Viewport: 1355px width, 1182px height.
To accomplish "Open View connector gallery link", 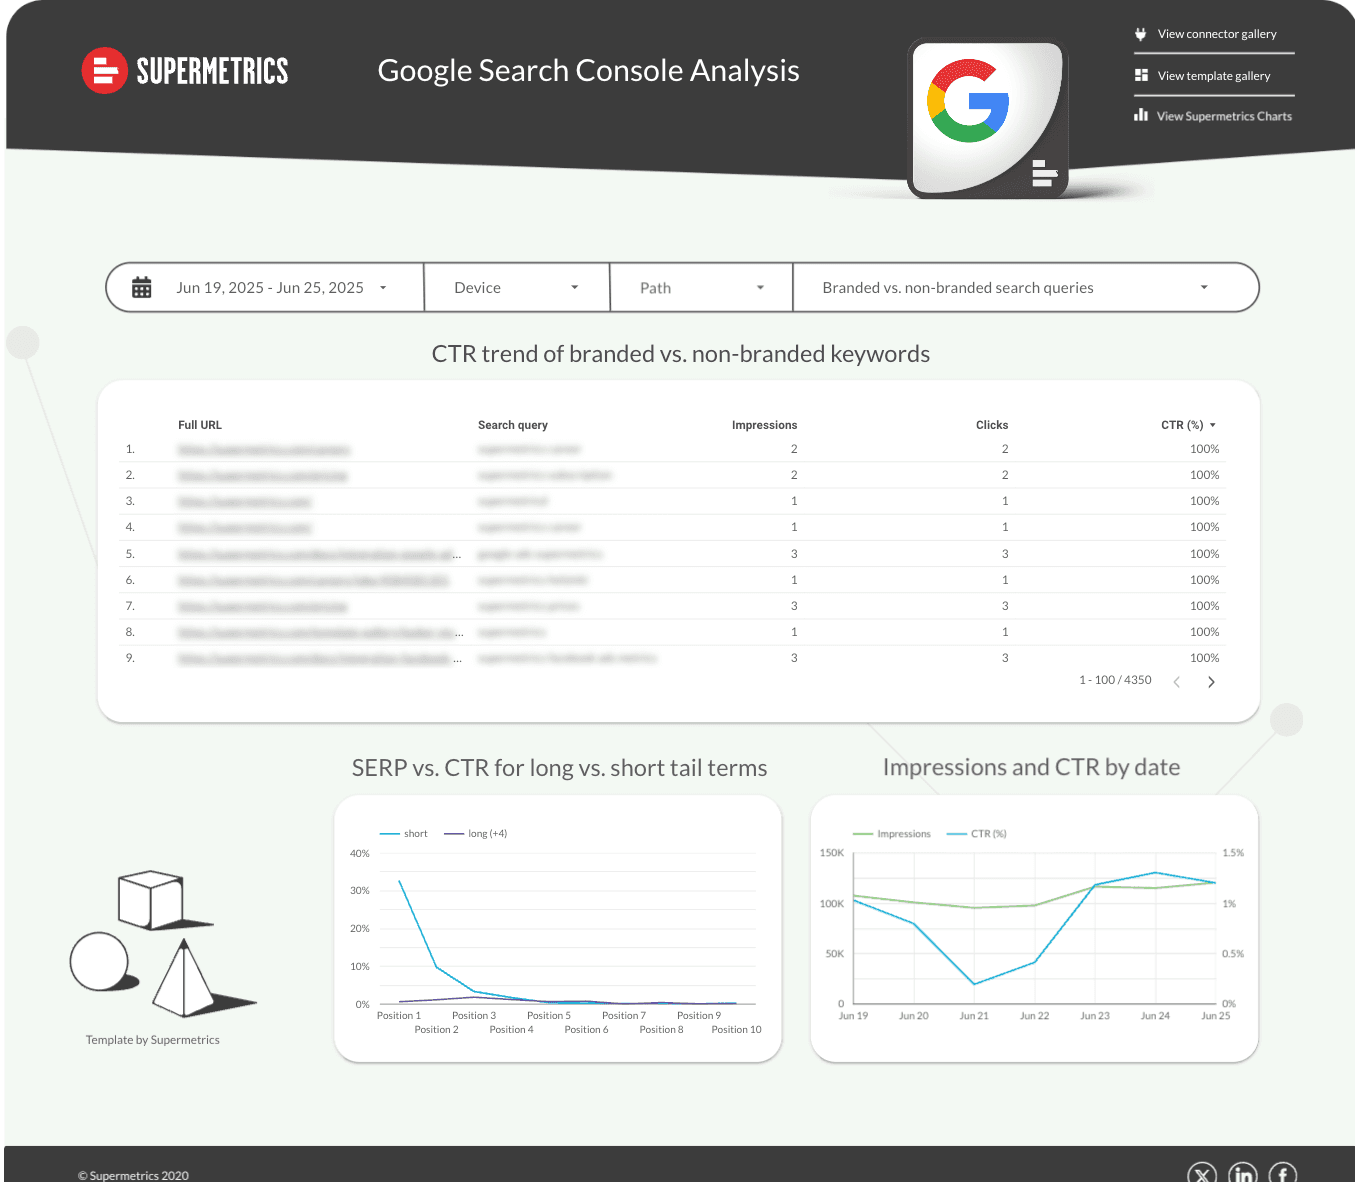I will (x=1216, y=34).
